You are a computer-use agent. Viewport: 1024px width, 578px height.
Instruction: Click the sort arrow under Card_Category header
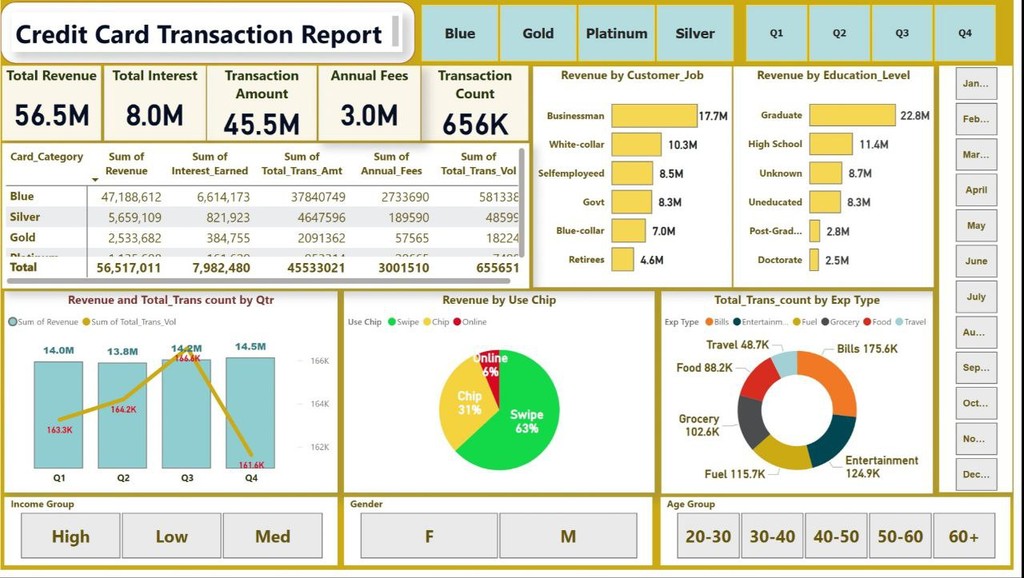click(x=95, y=180)
